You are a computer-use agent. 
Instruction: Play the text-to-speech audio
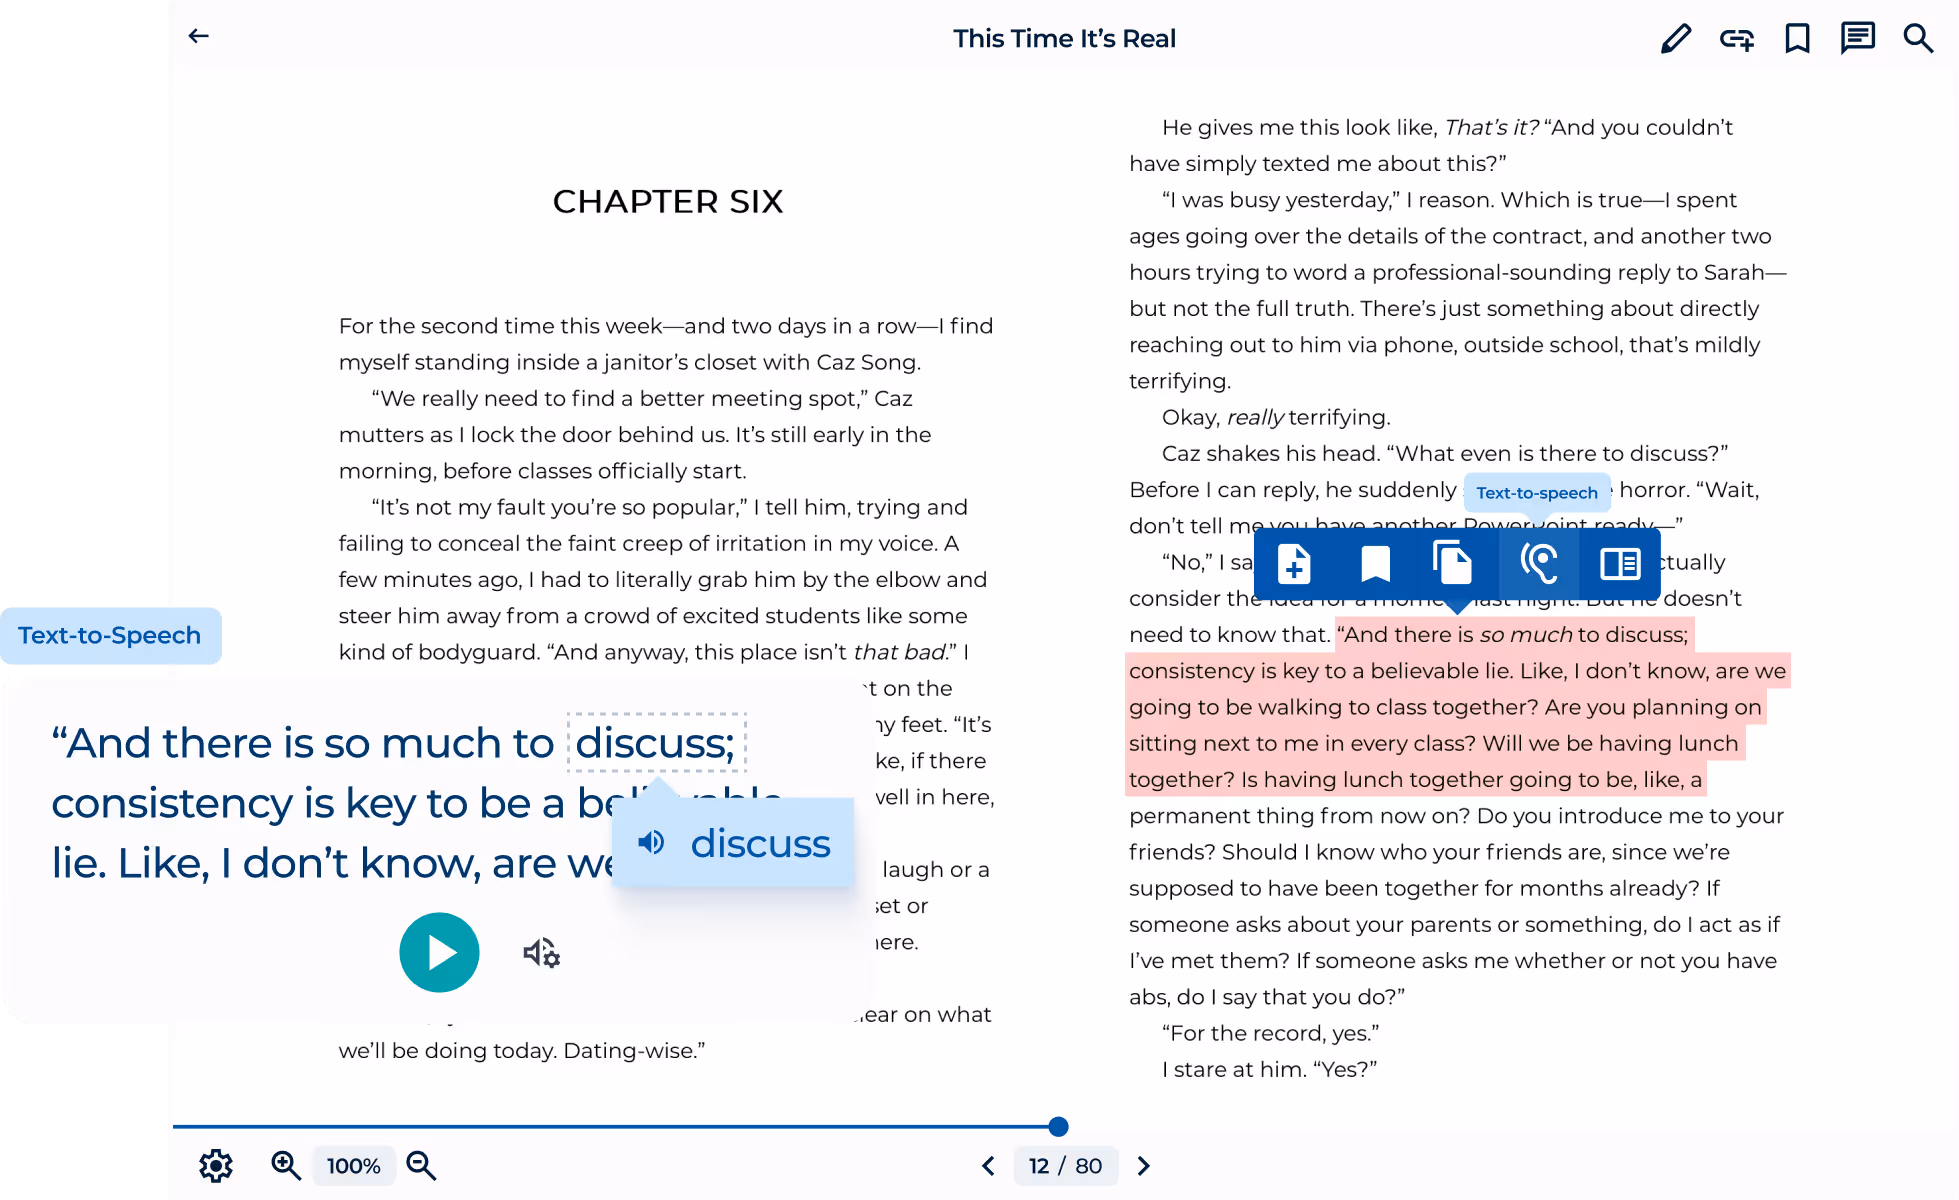pos(439,952)
